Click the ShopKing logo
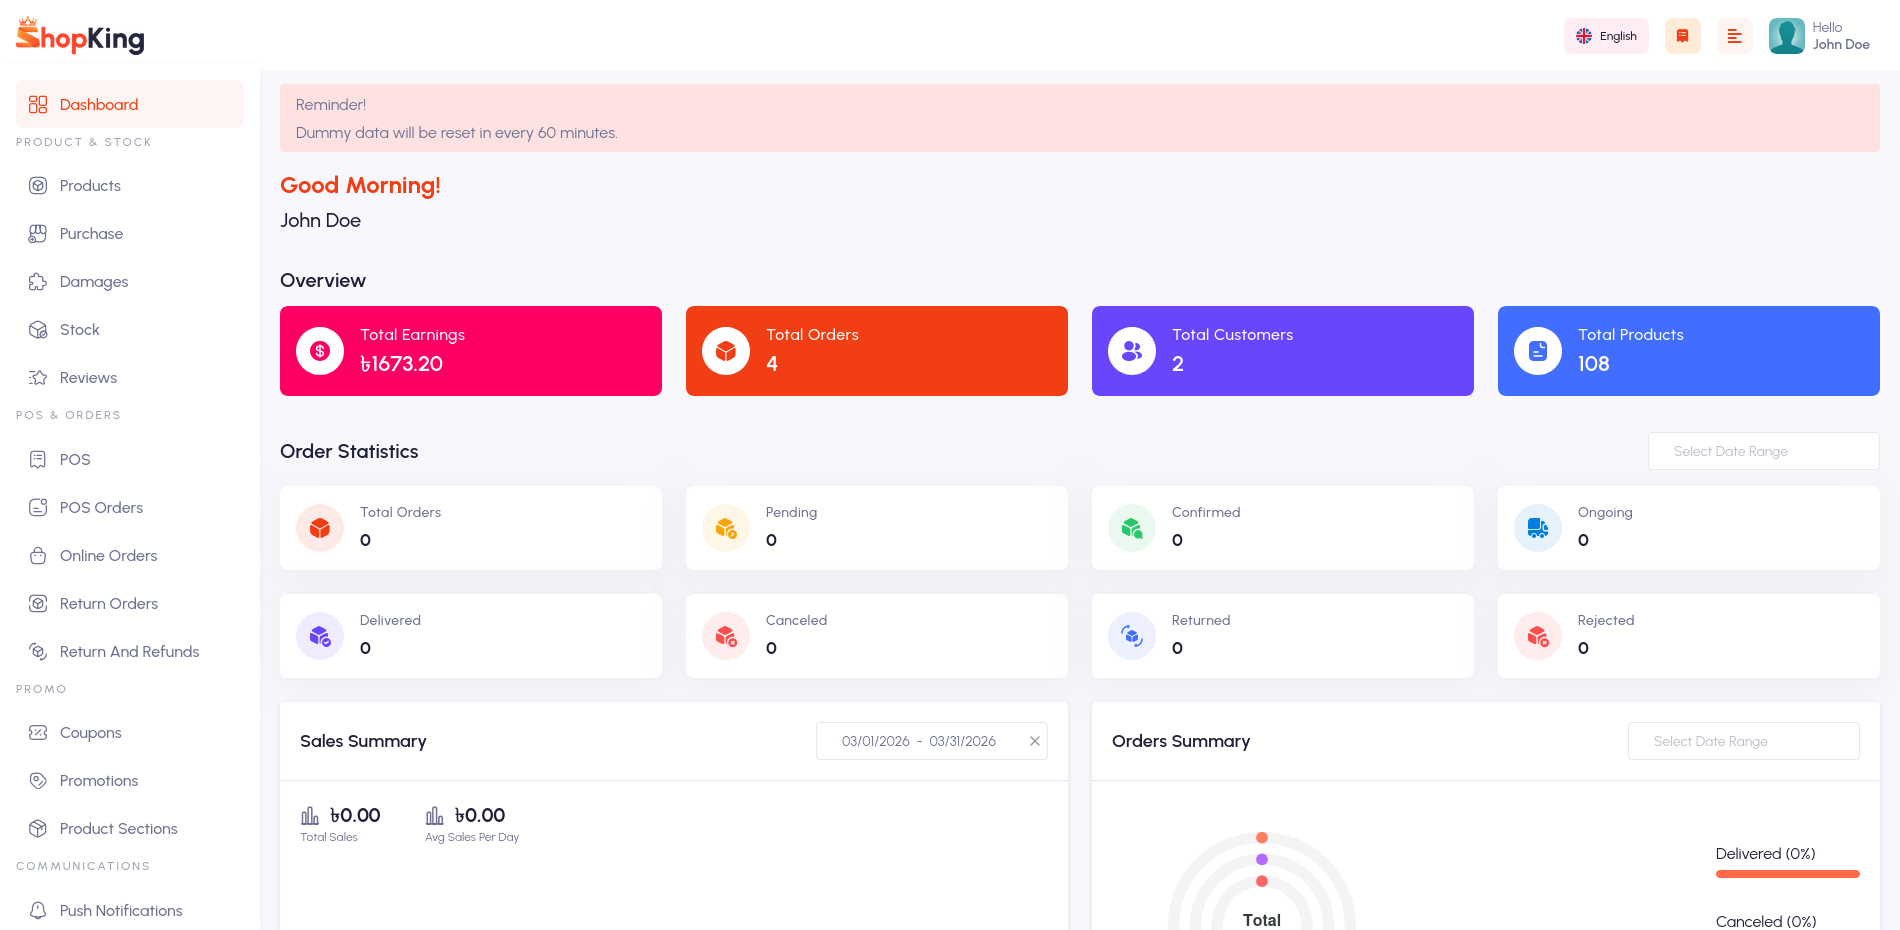This screenshot has height=930, width=1900. pyautogui.click(x=80, y=36)
